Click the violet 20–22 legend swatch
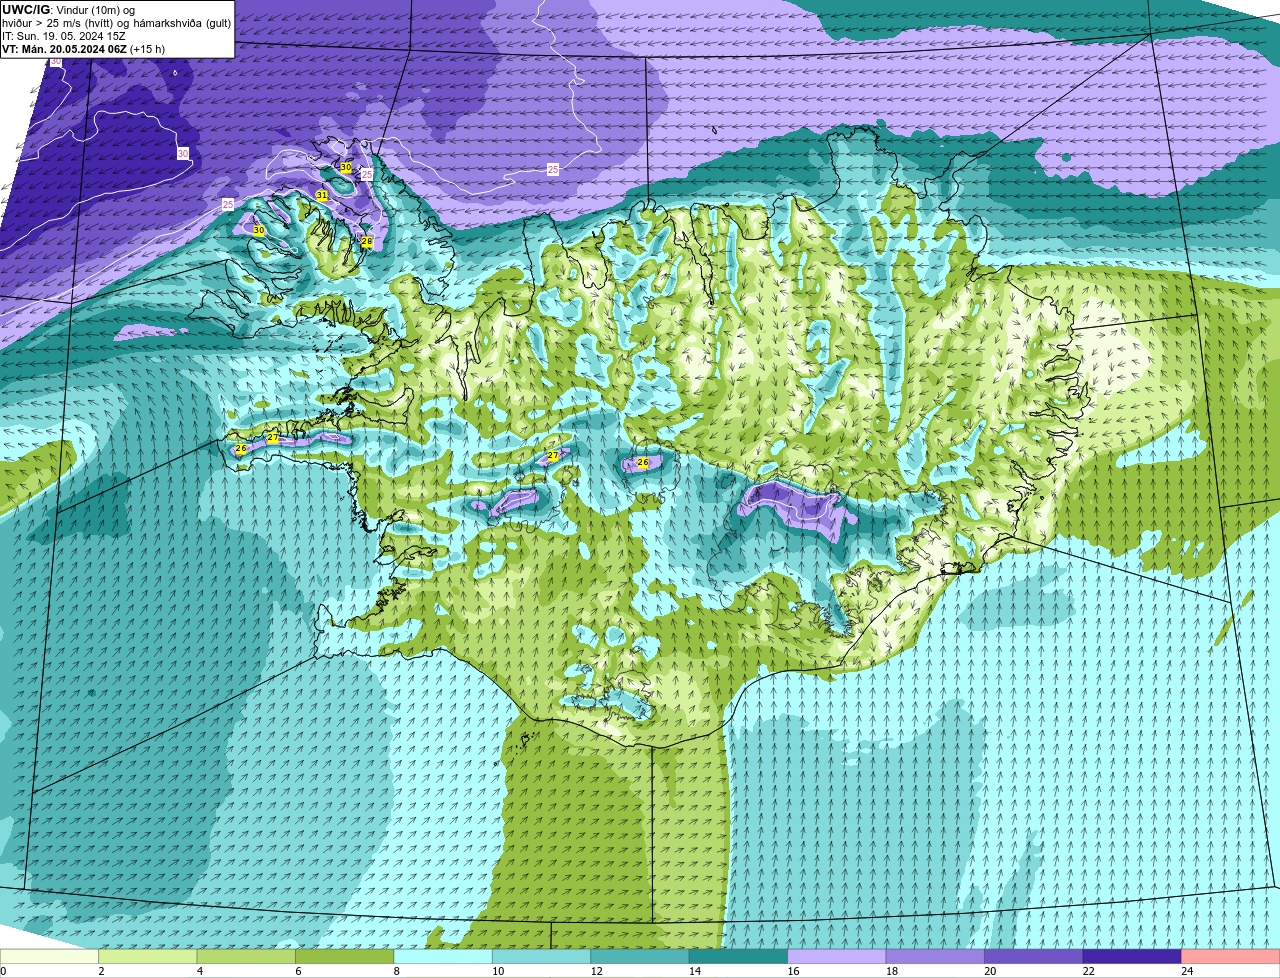This screenshot has height=978, width=1280. pyautogui.click(x=1034, y=957)
